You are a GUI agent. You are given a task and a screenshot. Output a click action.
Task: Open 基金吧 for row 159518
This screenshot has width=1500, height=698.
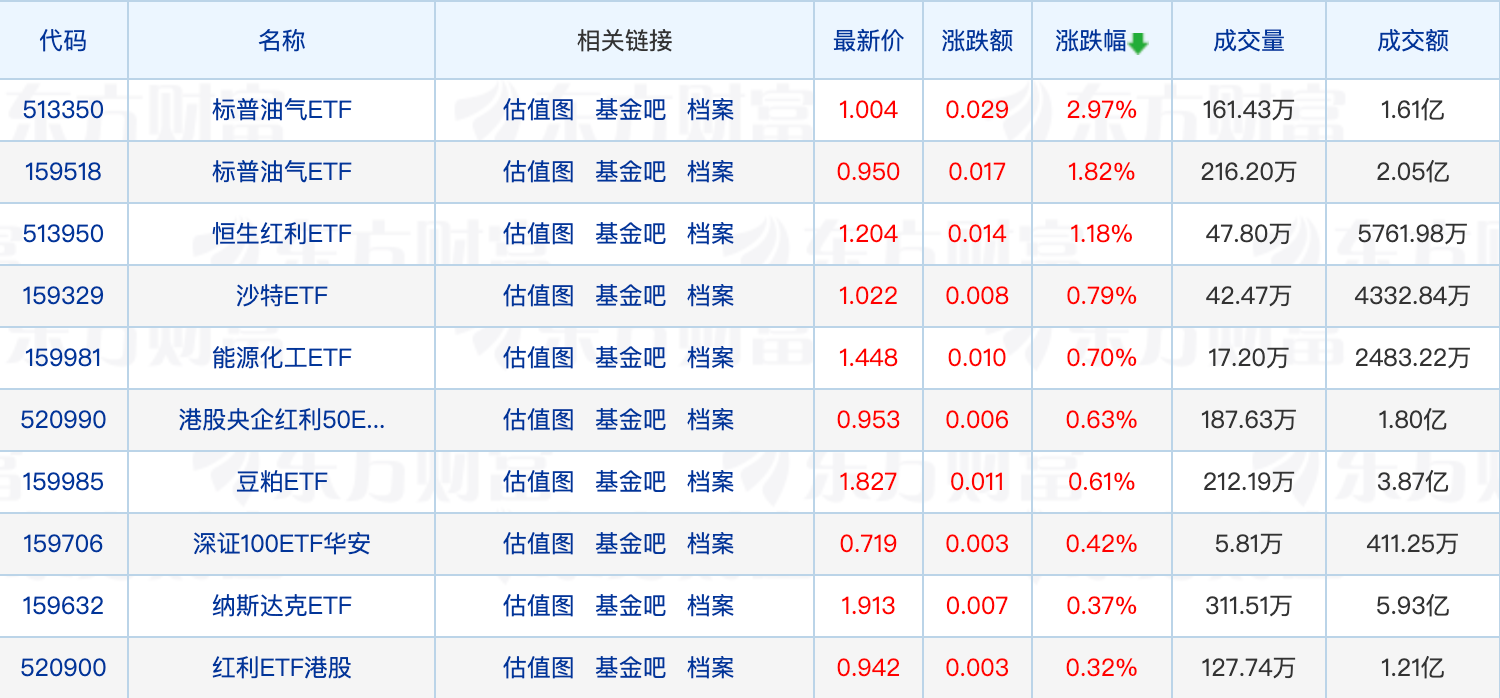[x=630, y=172]
